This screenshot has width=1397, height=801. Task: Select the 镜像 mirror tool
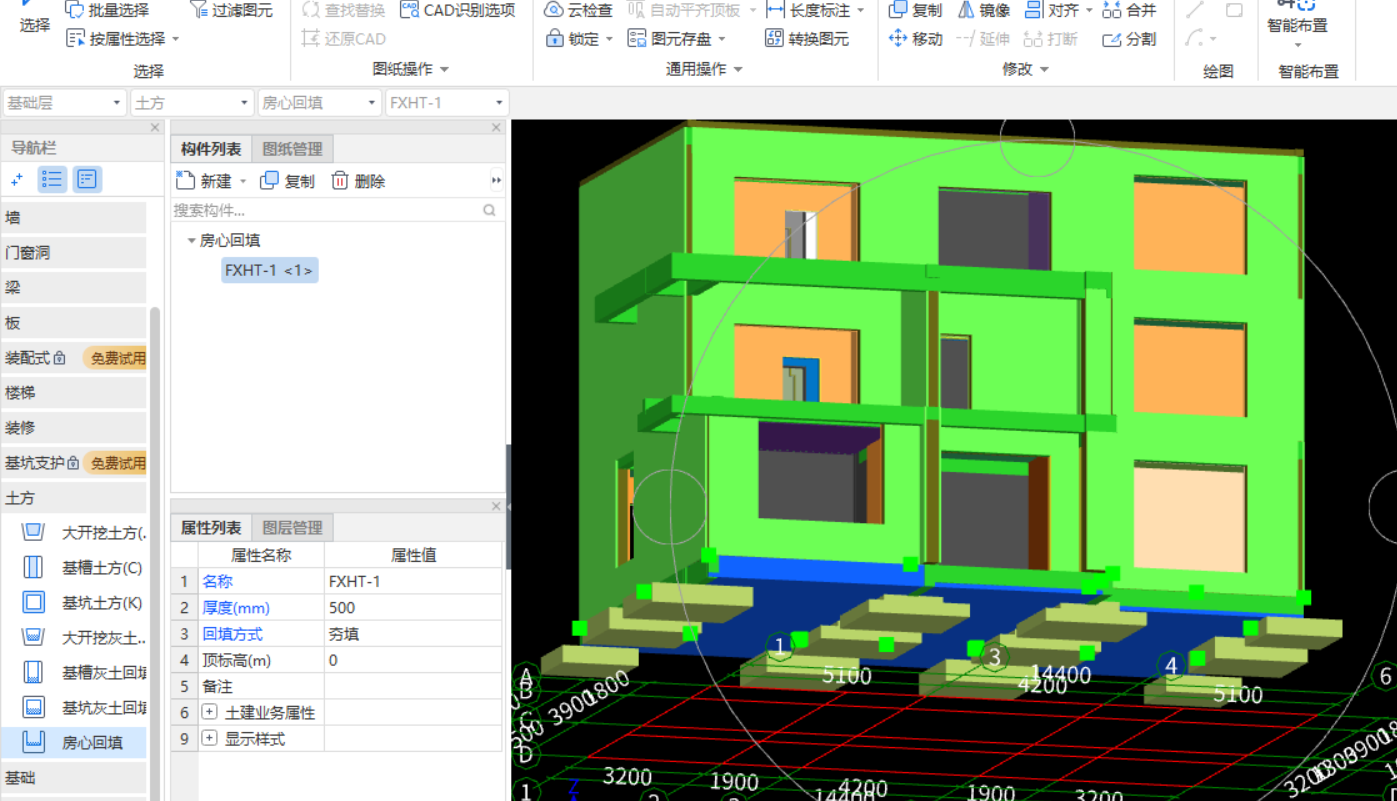pos(984,10)
